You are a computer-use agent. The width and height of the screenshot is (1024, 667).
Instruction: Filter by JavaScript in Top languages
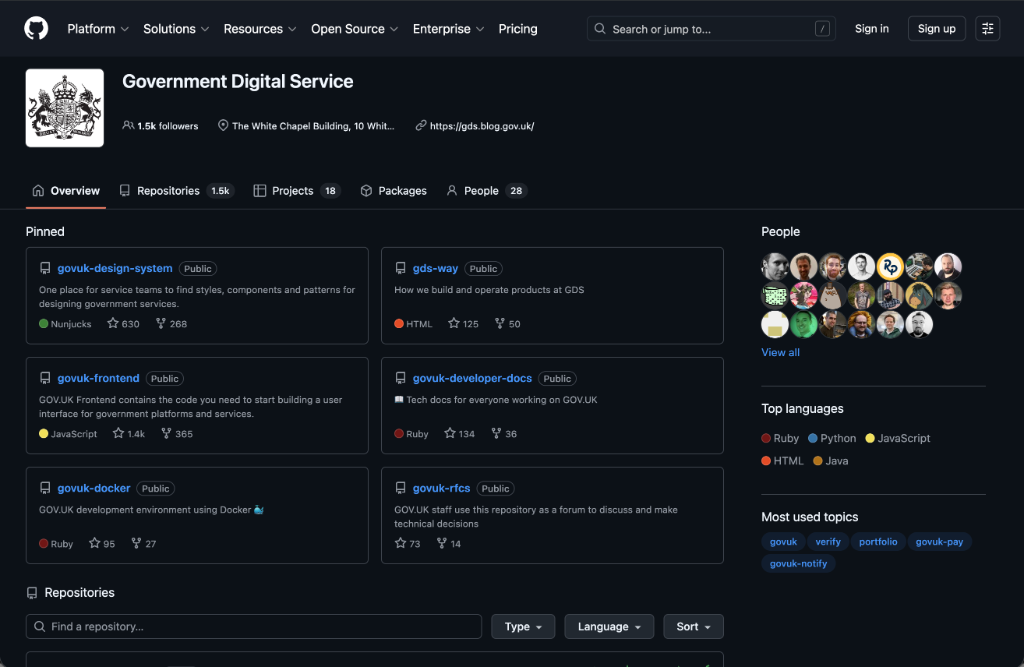pyautogui.click(x=898, y=438)
